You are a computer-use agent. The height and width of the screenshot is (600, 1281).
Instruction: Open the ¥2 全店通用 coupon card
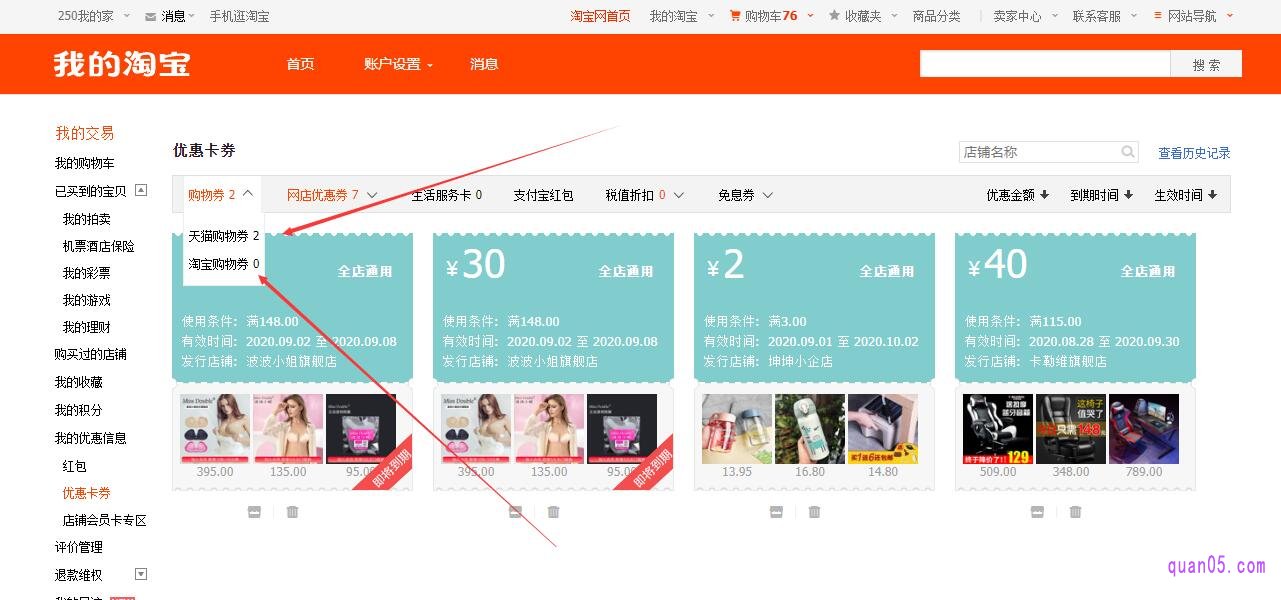click(814, 307)
